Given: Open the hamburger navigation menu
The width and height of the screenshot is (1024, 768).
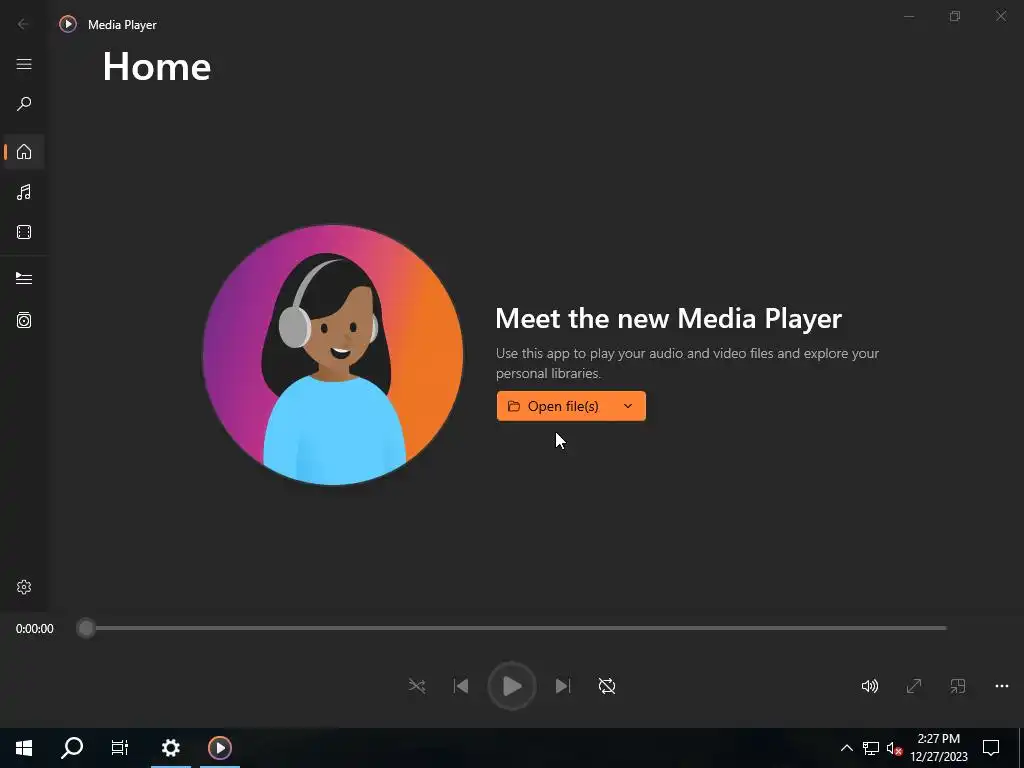Looking at the screenshot, I should pyautogui.click(x=24, y=64).
